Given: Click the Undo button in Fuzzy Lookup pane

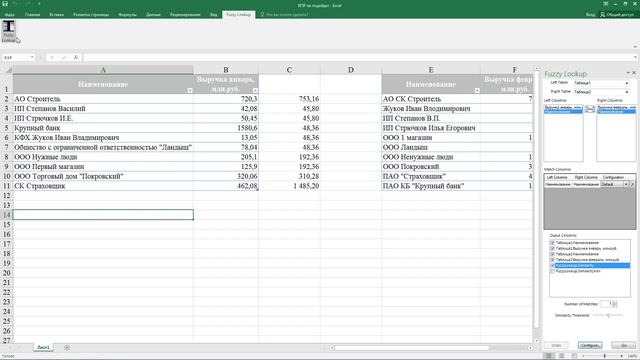Looking at the screenshot, I should coord(556,346).
